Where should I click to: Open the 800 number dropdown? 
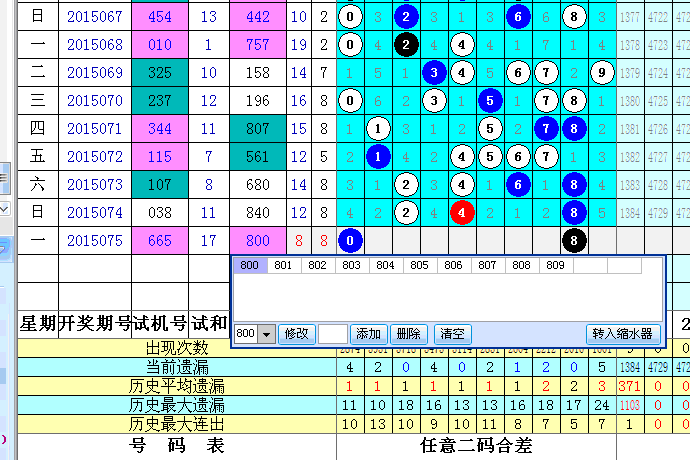[x=266, y=335]
